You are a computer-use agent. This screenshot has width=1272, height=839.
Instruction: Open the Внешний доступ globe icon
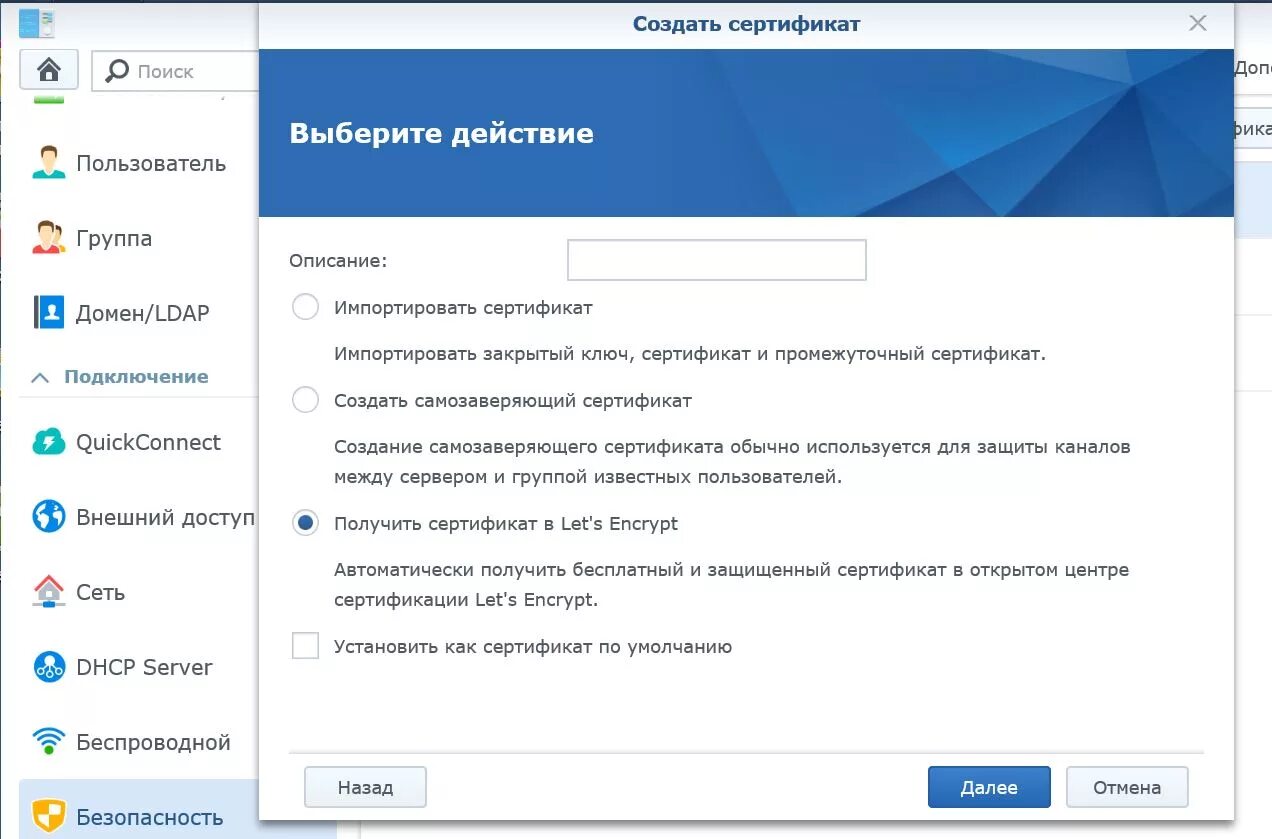coord(48,517)
